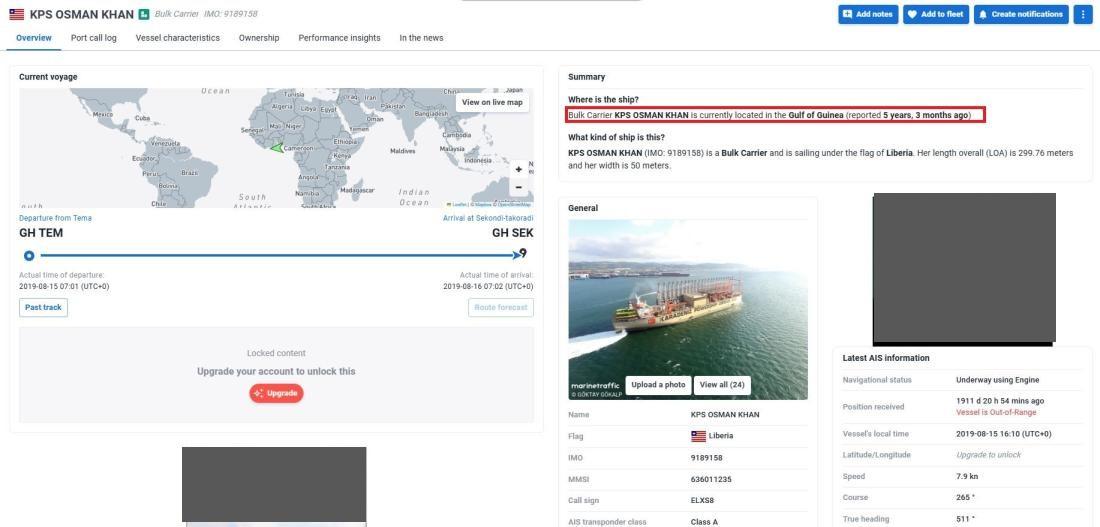Switch to the Ownership tab
Image resolution: width=1100 pixels, height=527 pixels.
coord(259,38)
